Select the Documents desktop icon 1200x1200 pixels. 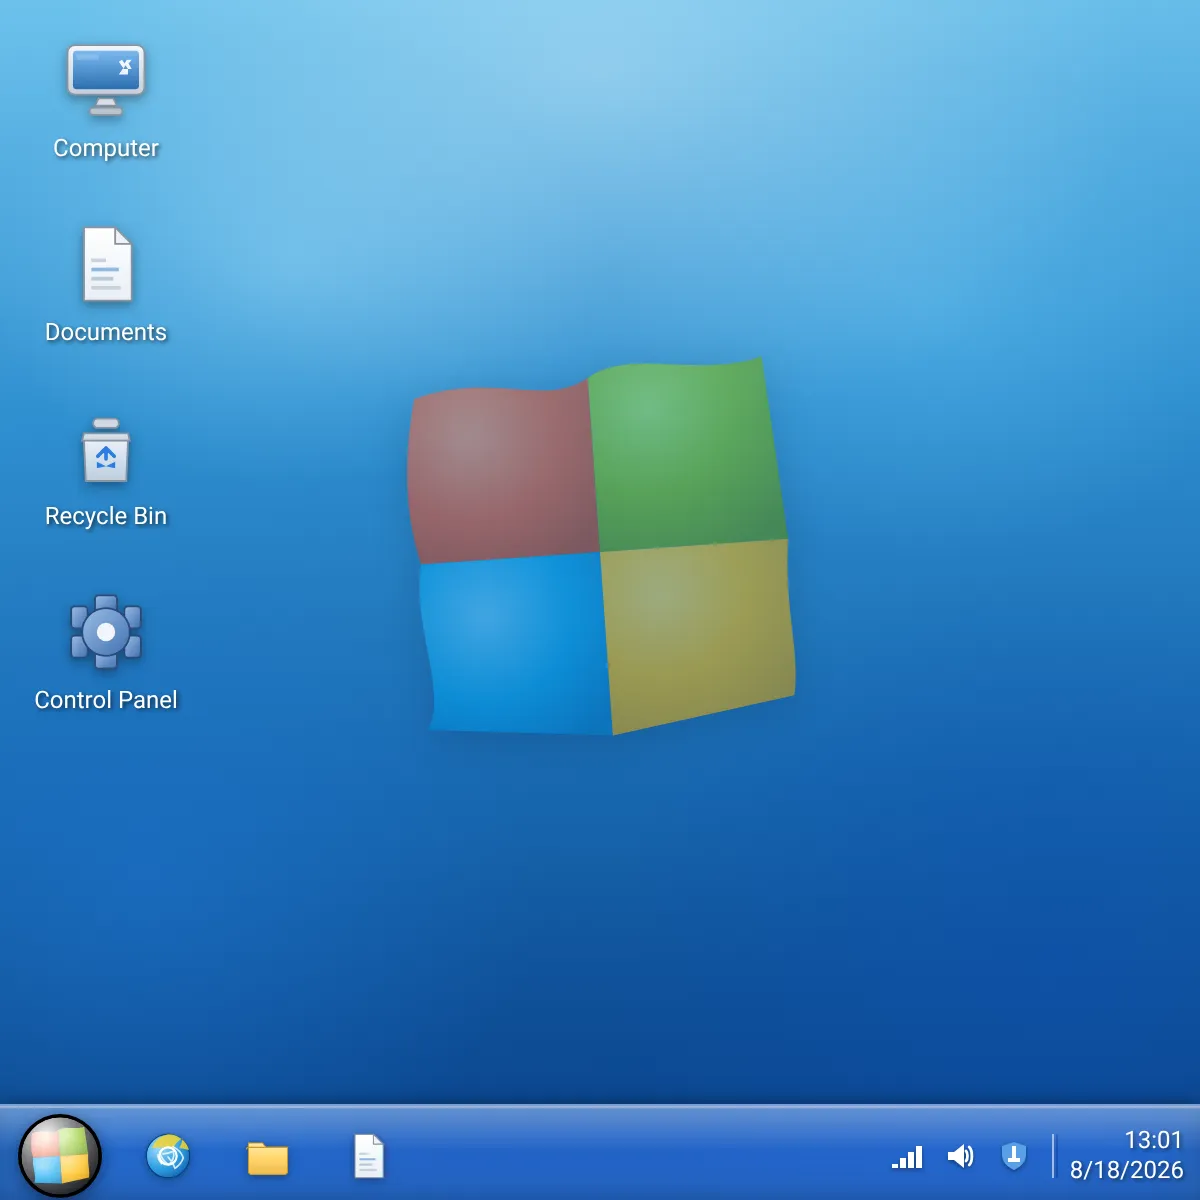click(x=106, y=265)
